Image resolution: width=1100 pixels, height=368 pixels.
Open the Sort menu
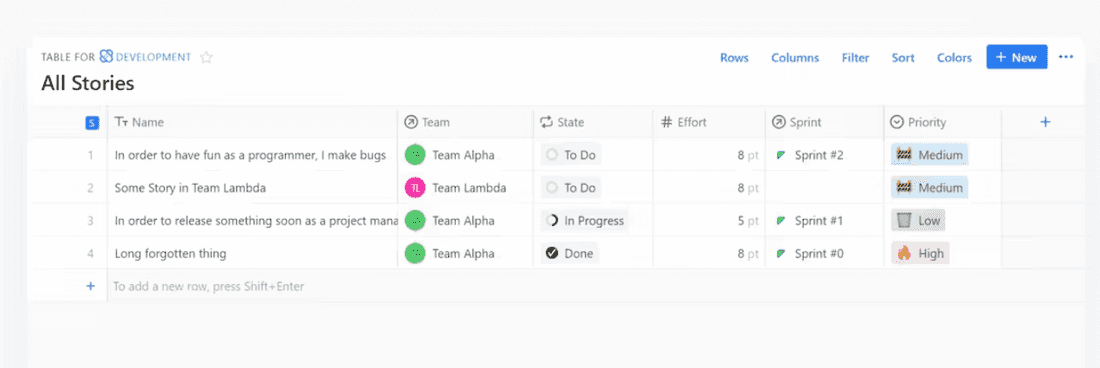coord(903,57)
